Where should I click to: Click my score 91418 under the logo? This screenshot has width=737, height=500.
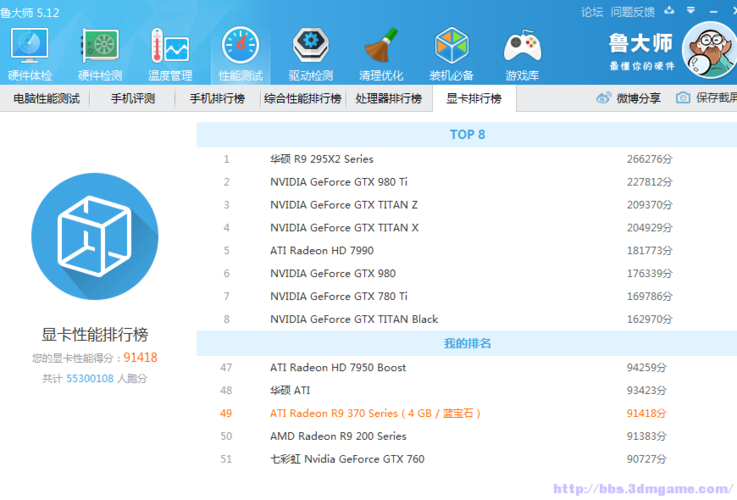[x=141, y=358]
